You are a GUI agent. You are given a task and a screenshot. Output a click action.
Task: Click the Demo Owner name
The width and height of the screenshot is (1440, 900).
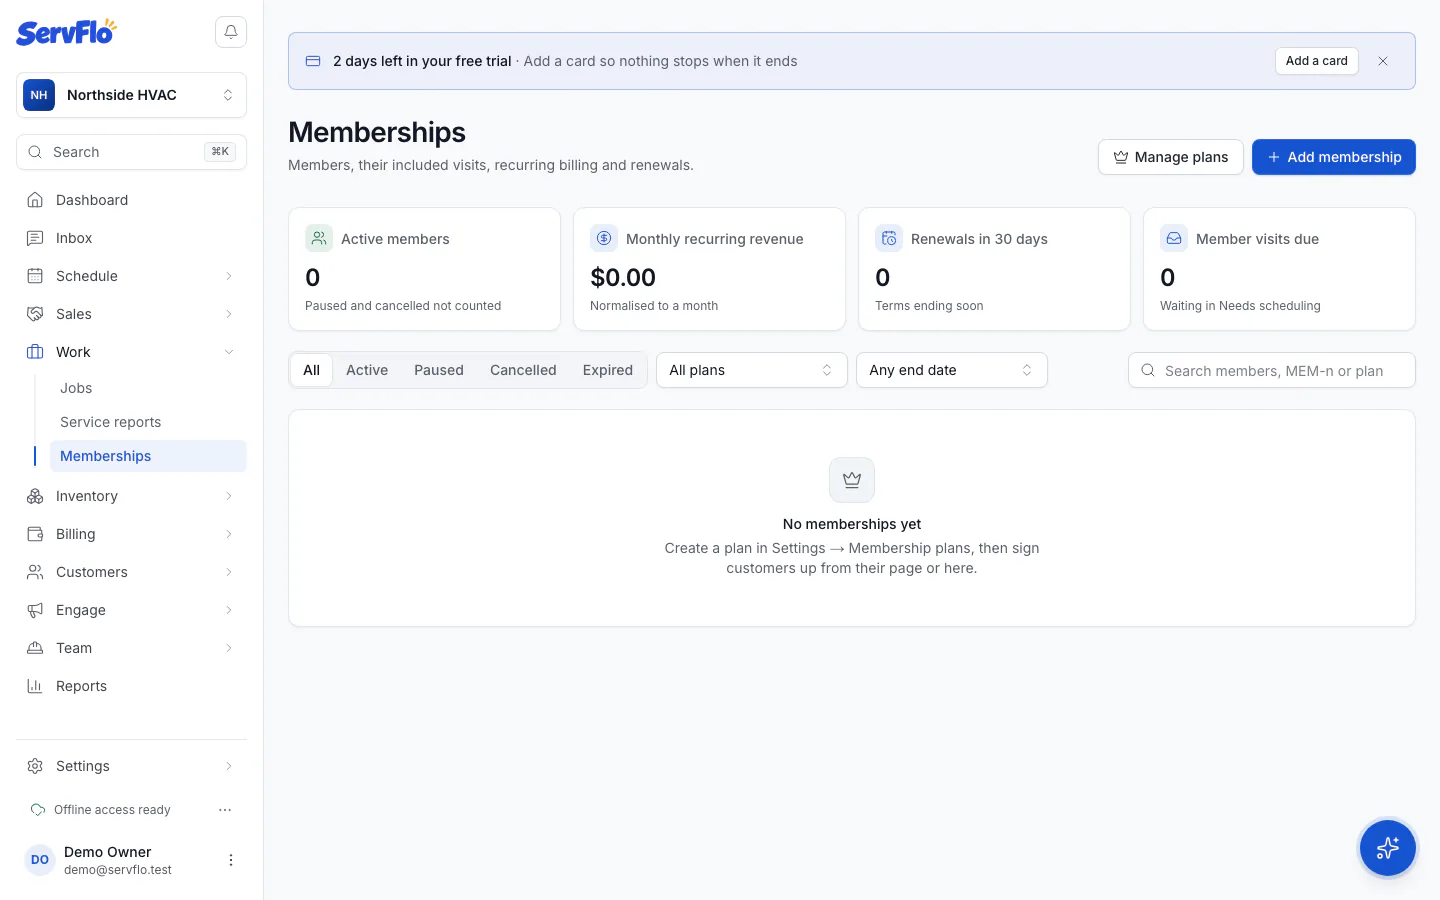108,852
